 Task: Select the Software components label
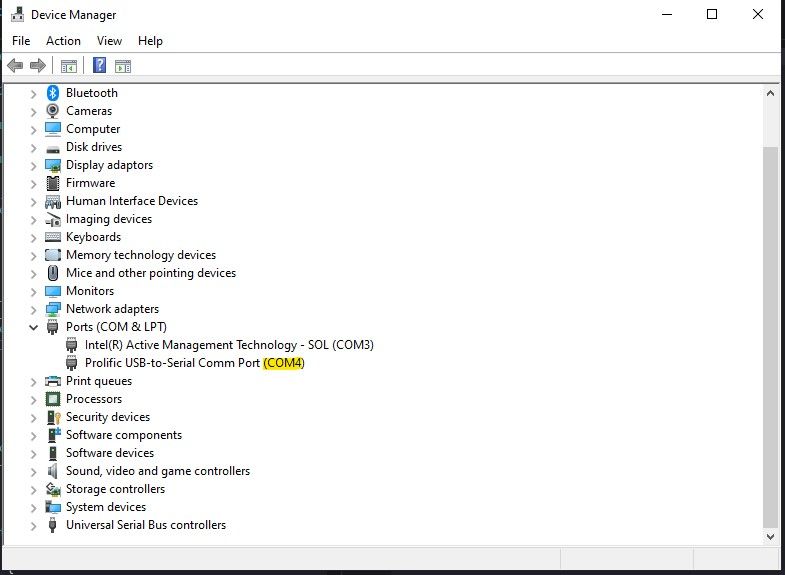tap(124, 435)
